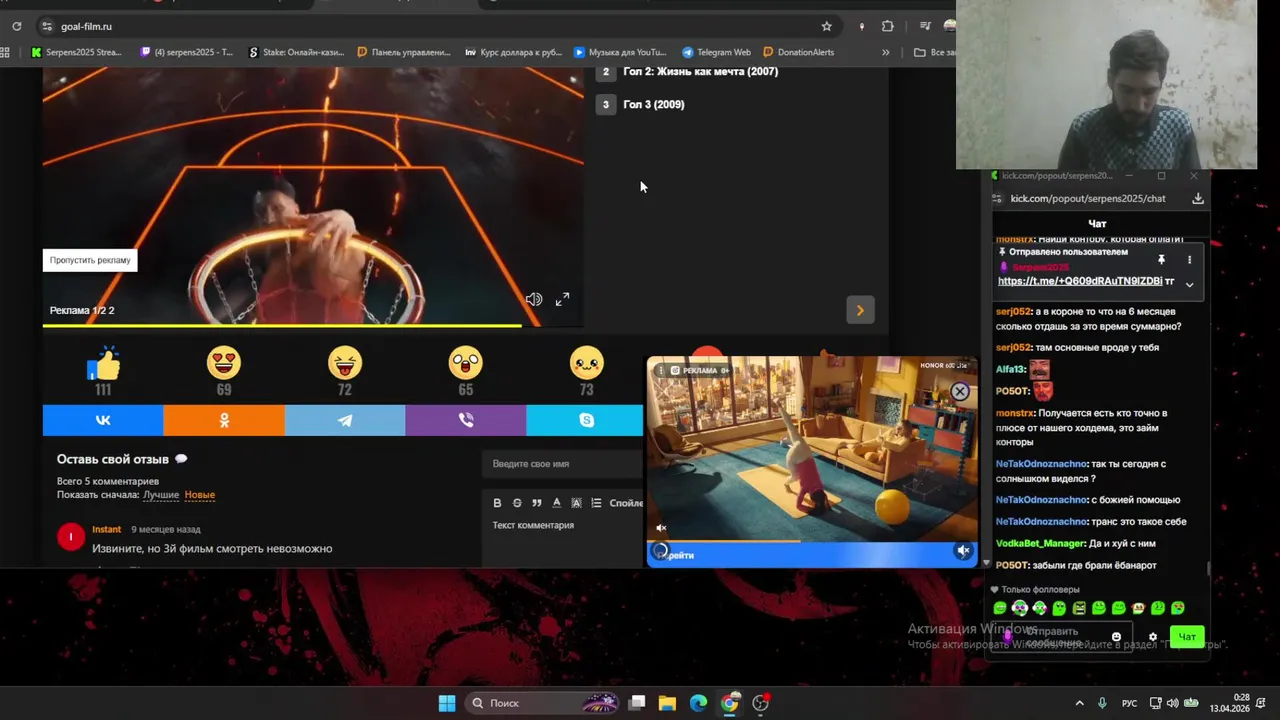Screen dimensions: 1280x720
Task: Click the heart-eyes reaction with 69 votes
Action: coord(224,362)
